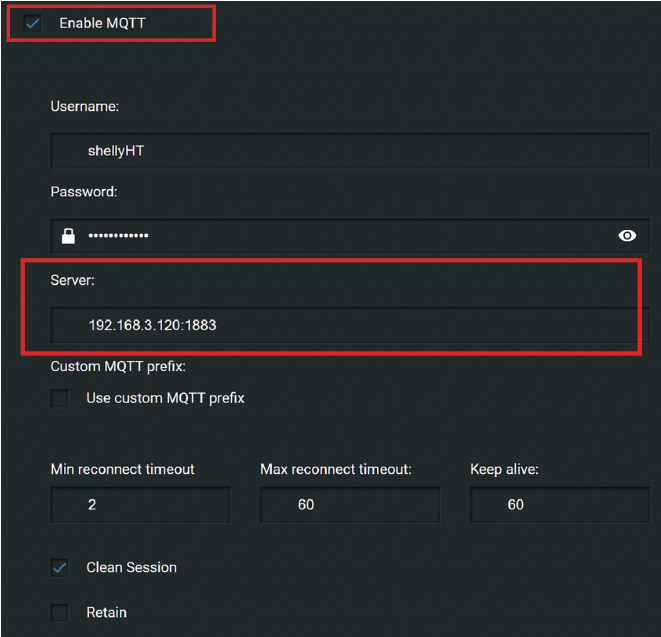Click the Custom MQTT prefix: heading
Image resolution: width=661 pixels, height=637 pixels.
[118, 367]
